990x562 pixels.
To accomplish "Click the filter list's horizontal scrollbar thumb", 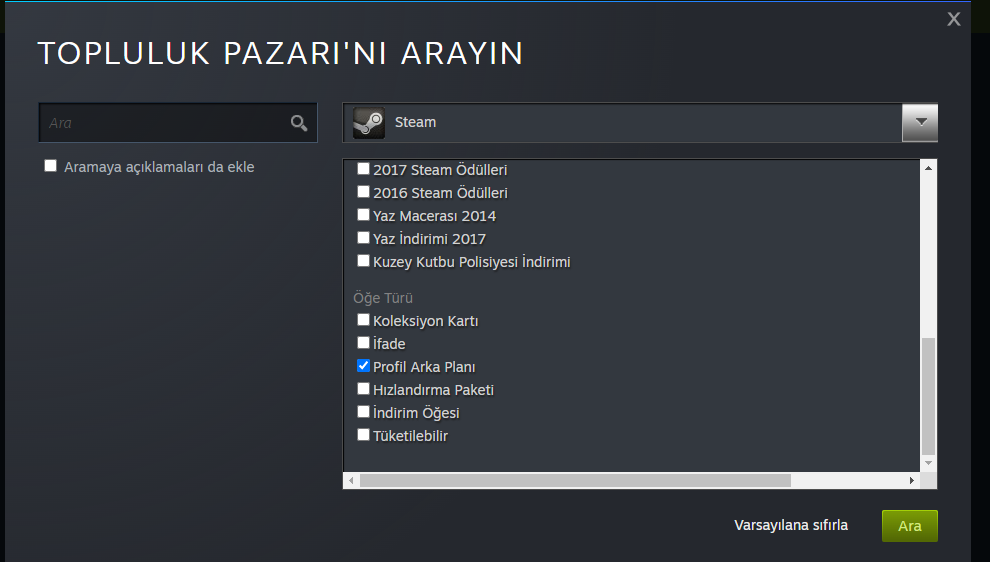I will point(575,481).
